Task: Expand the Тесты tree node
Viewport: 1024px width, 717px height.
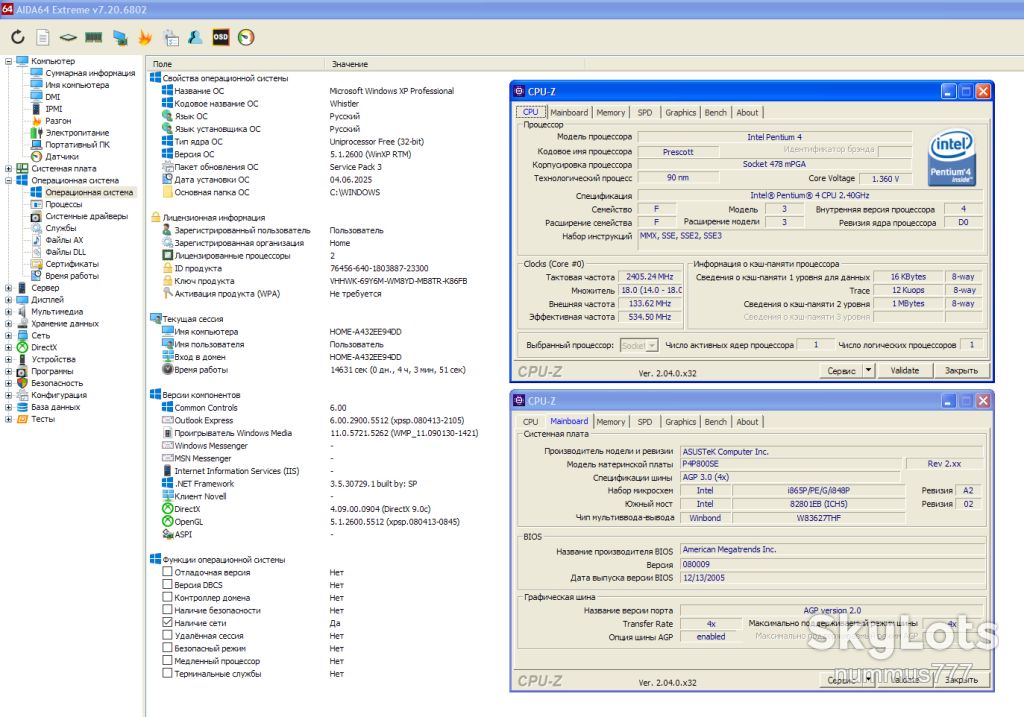Action: click(x=8, y=419)
